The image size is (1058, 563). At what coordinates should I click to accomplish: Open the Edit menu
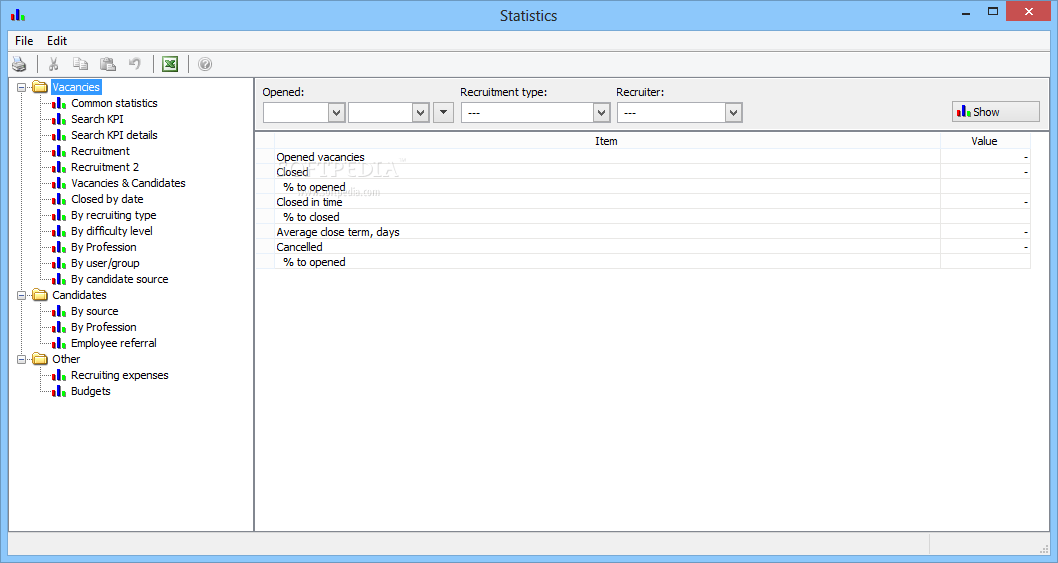click(57, 41)
